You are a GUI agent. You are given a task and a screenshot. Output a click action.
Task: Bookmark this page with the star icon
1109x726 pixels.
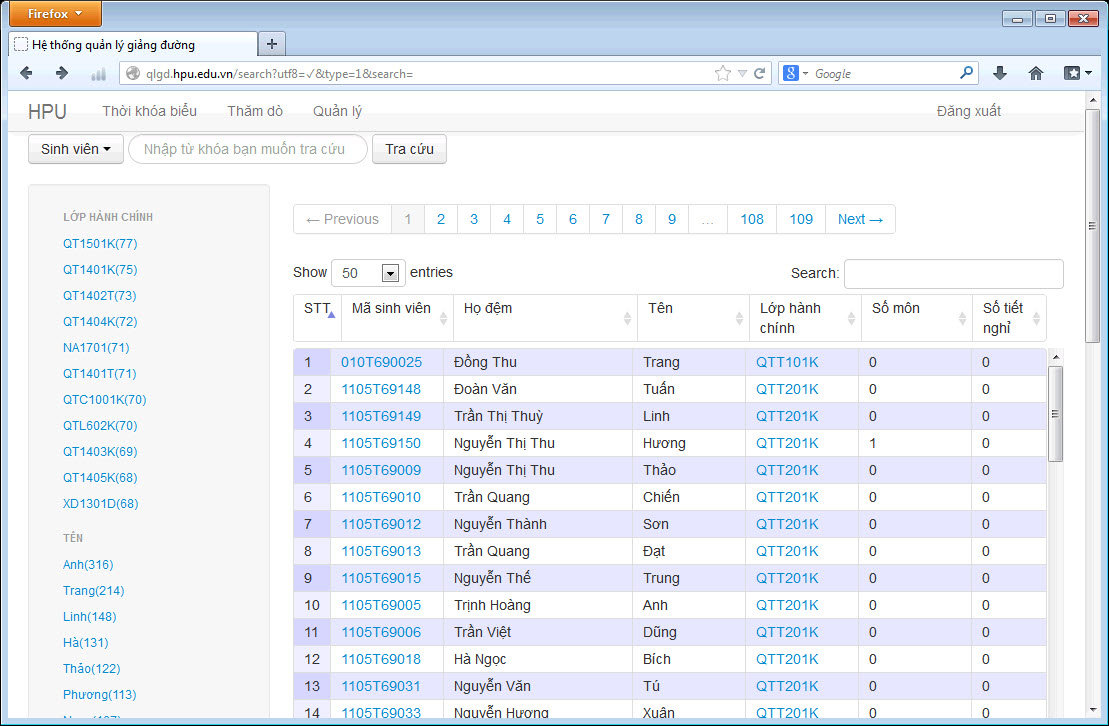coord(722,73)
